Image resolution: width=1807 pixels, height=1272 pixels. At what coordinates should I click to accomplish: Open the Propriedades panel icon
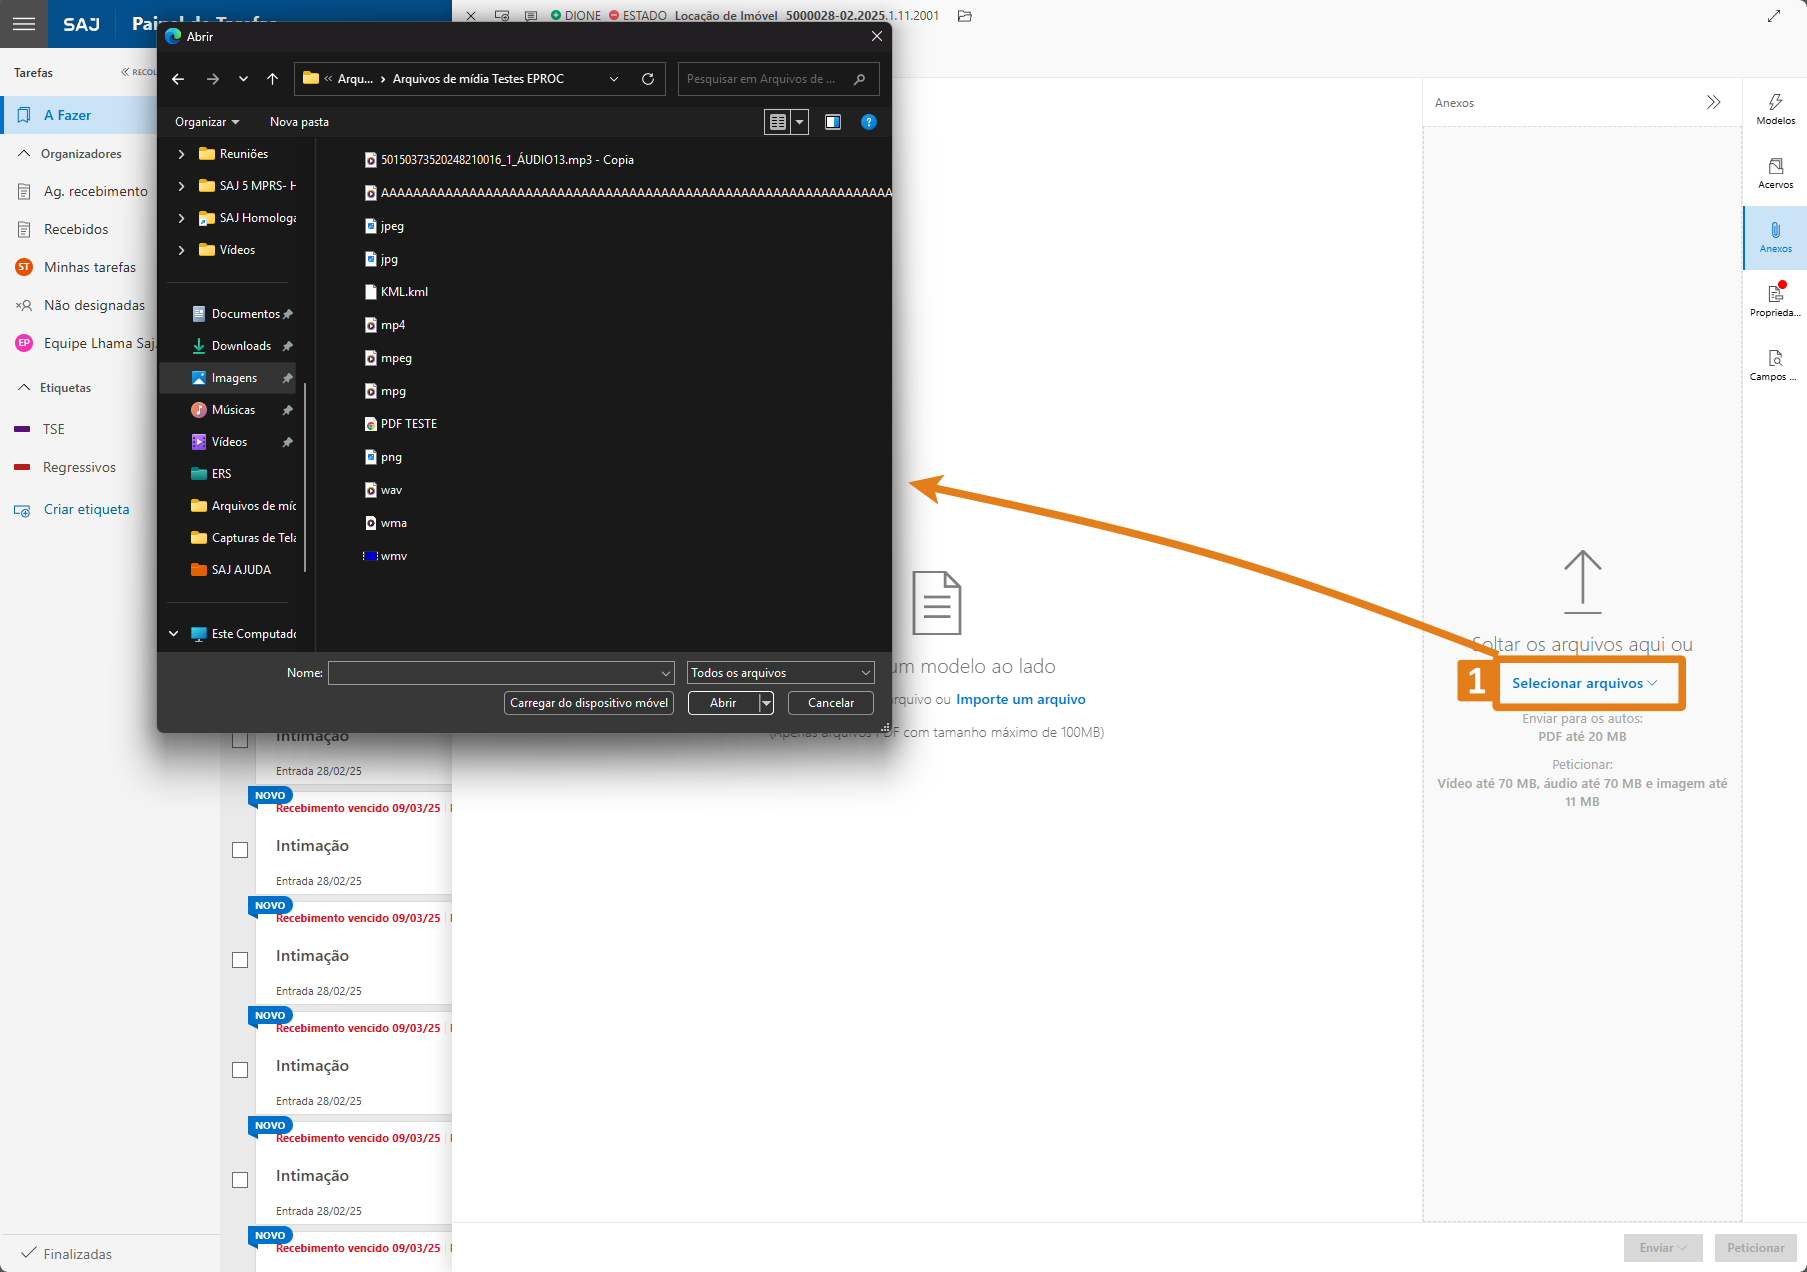1775,300
